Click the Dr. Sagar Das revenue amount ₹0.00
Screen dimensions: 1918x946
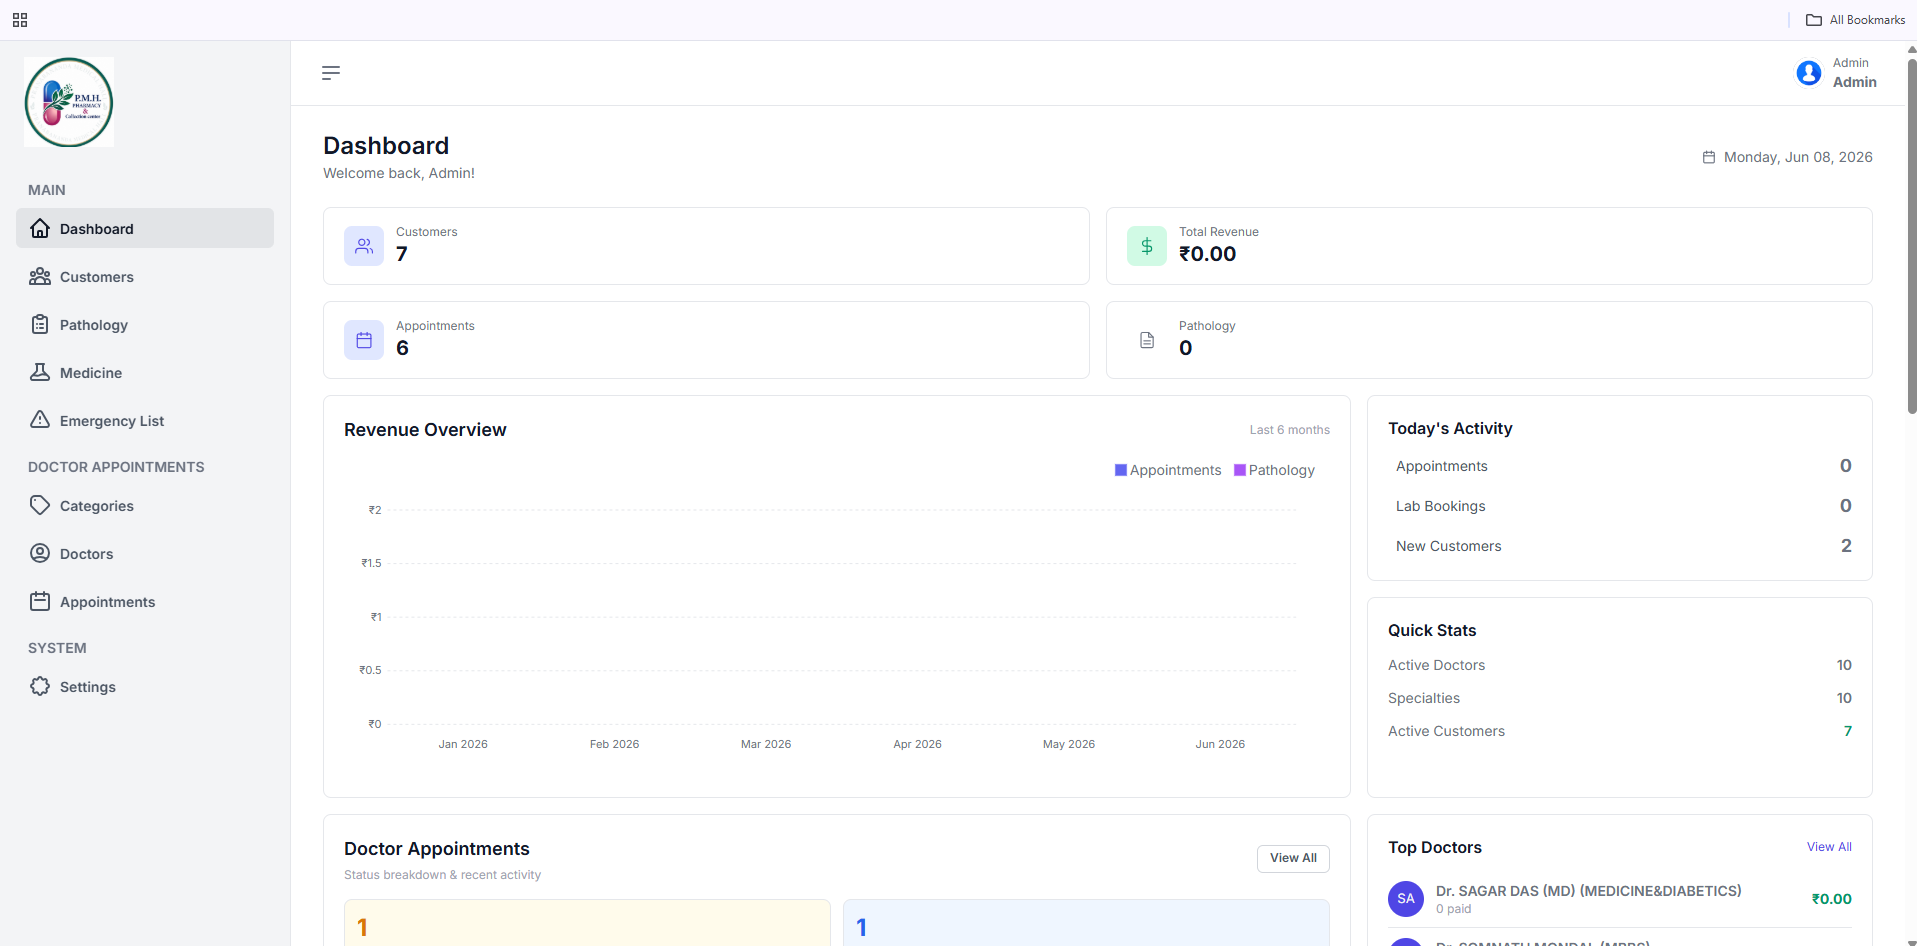pyautogui.click(x=1831, y=899)
